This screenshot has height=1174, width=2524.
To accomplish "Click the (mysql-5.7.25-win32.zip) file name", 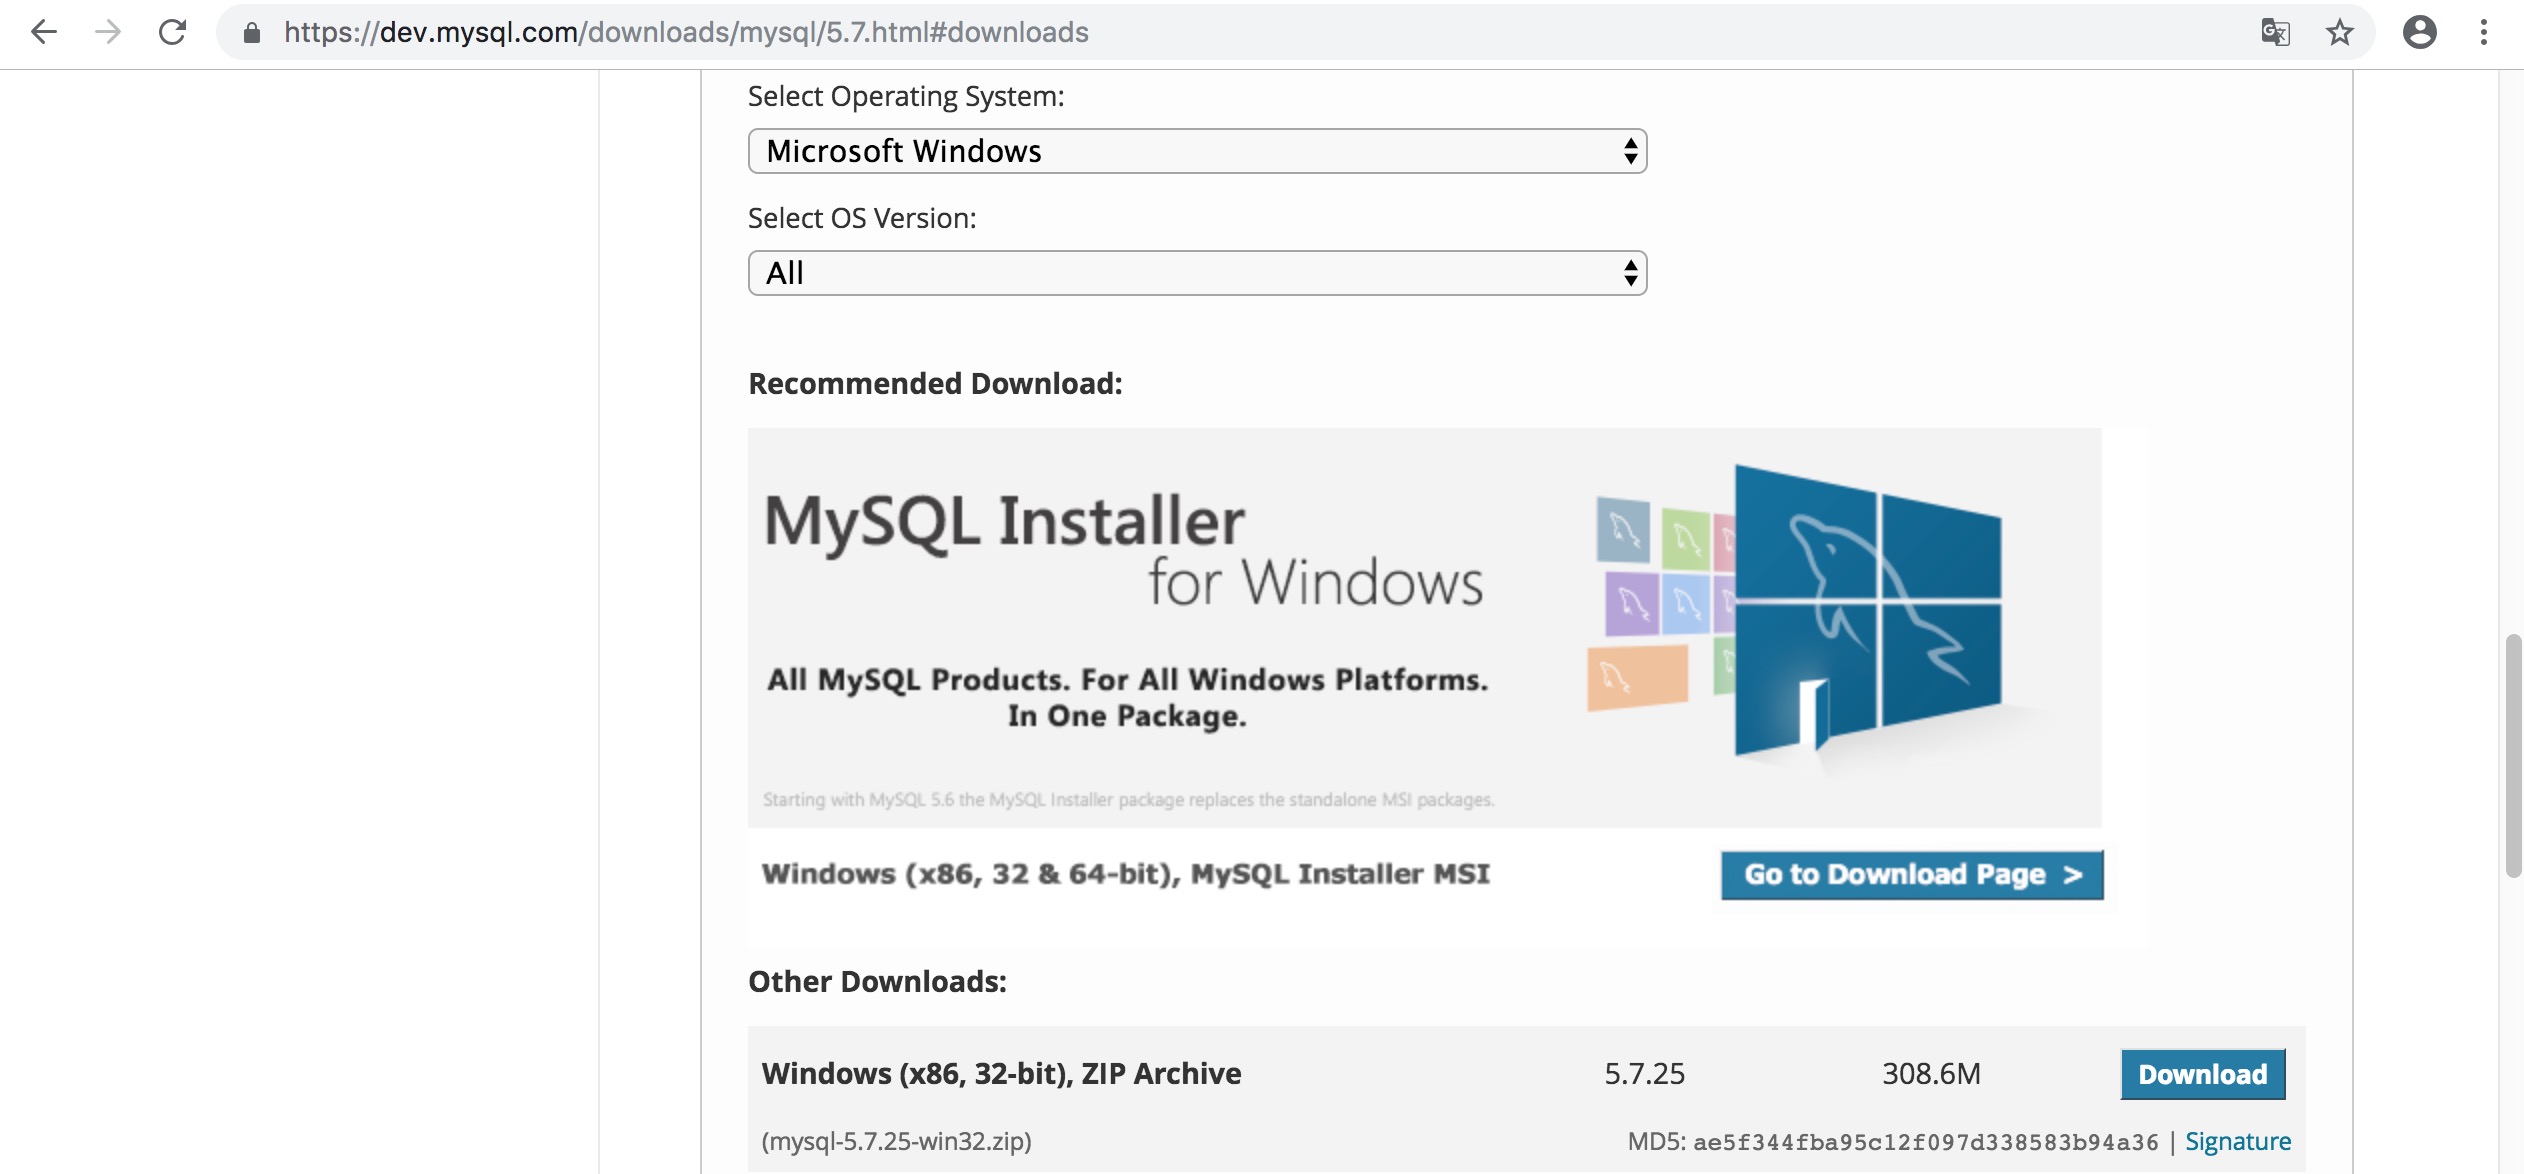I will point(896,1141).
